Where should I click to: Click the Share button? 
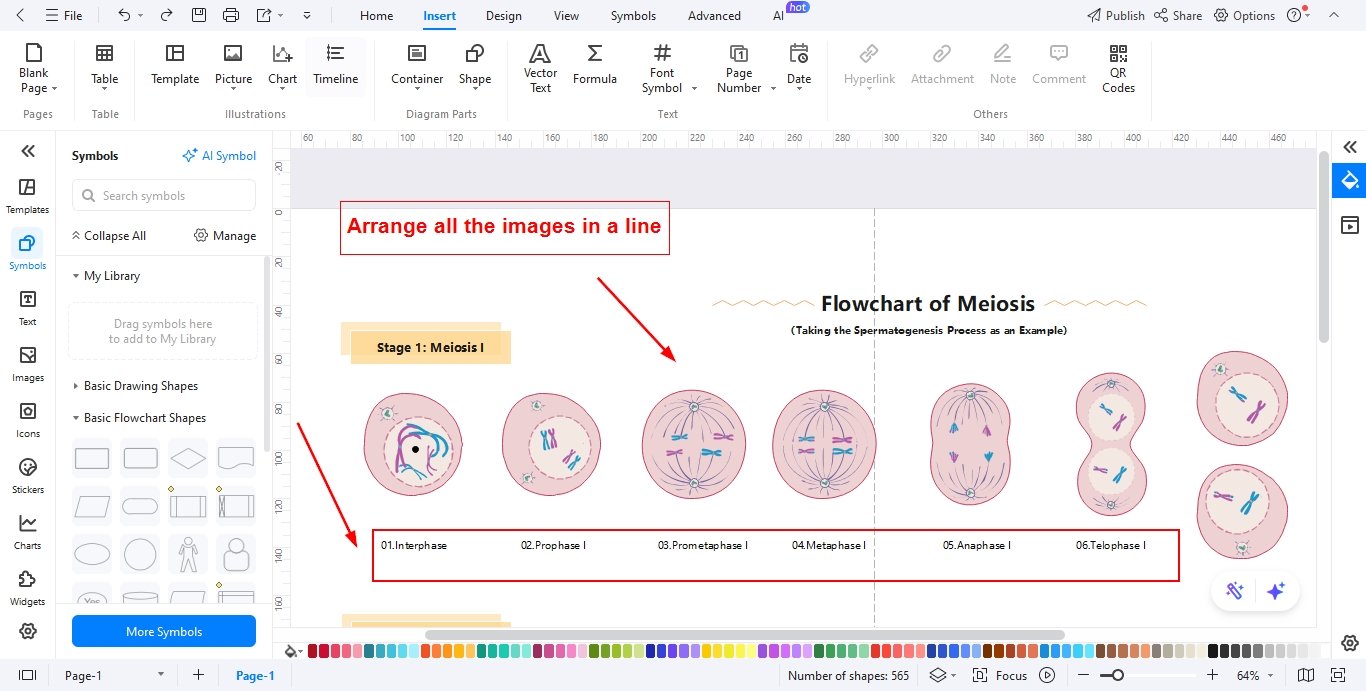[x=1178, y=16]
